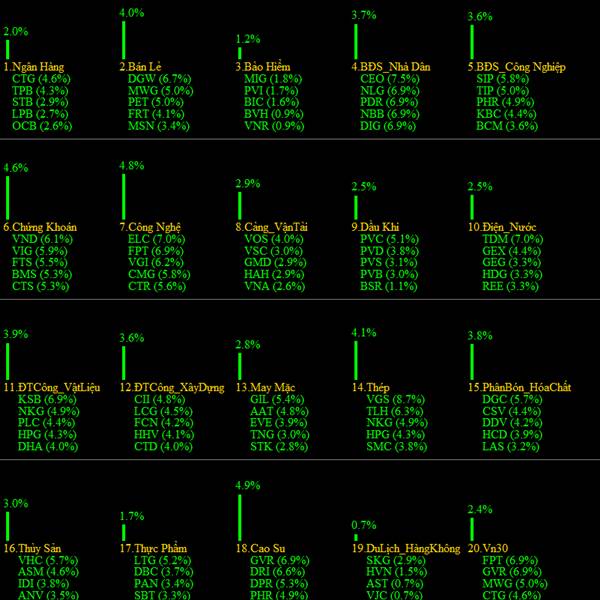Select the SMC (3.8%) entry

(396, 447)
